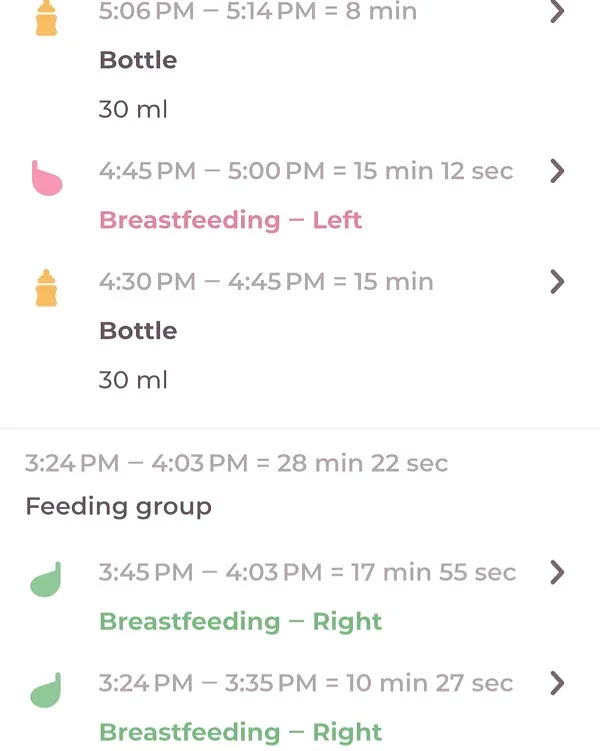Select Breastfeeding – Right at 3:24 PM
Viewport: 600px width, 751px height.
(x=240, y=733)
